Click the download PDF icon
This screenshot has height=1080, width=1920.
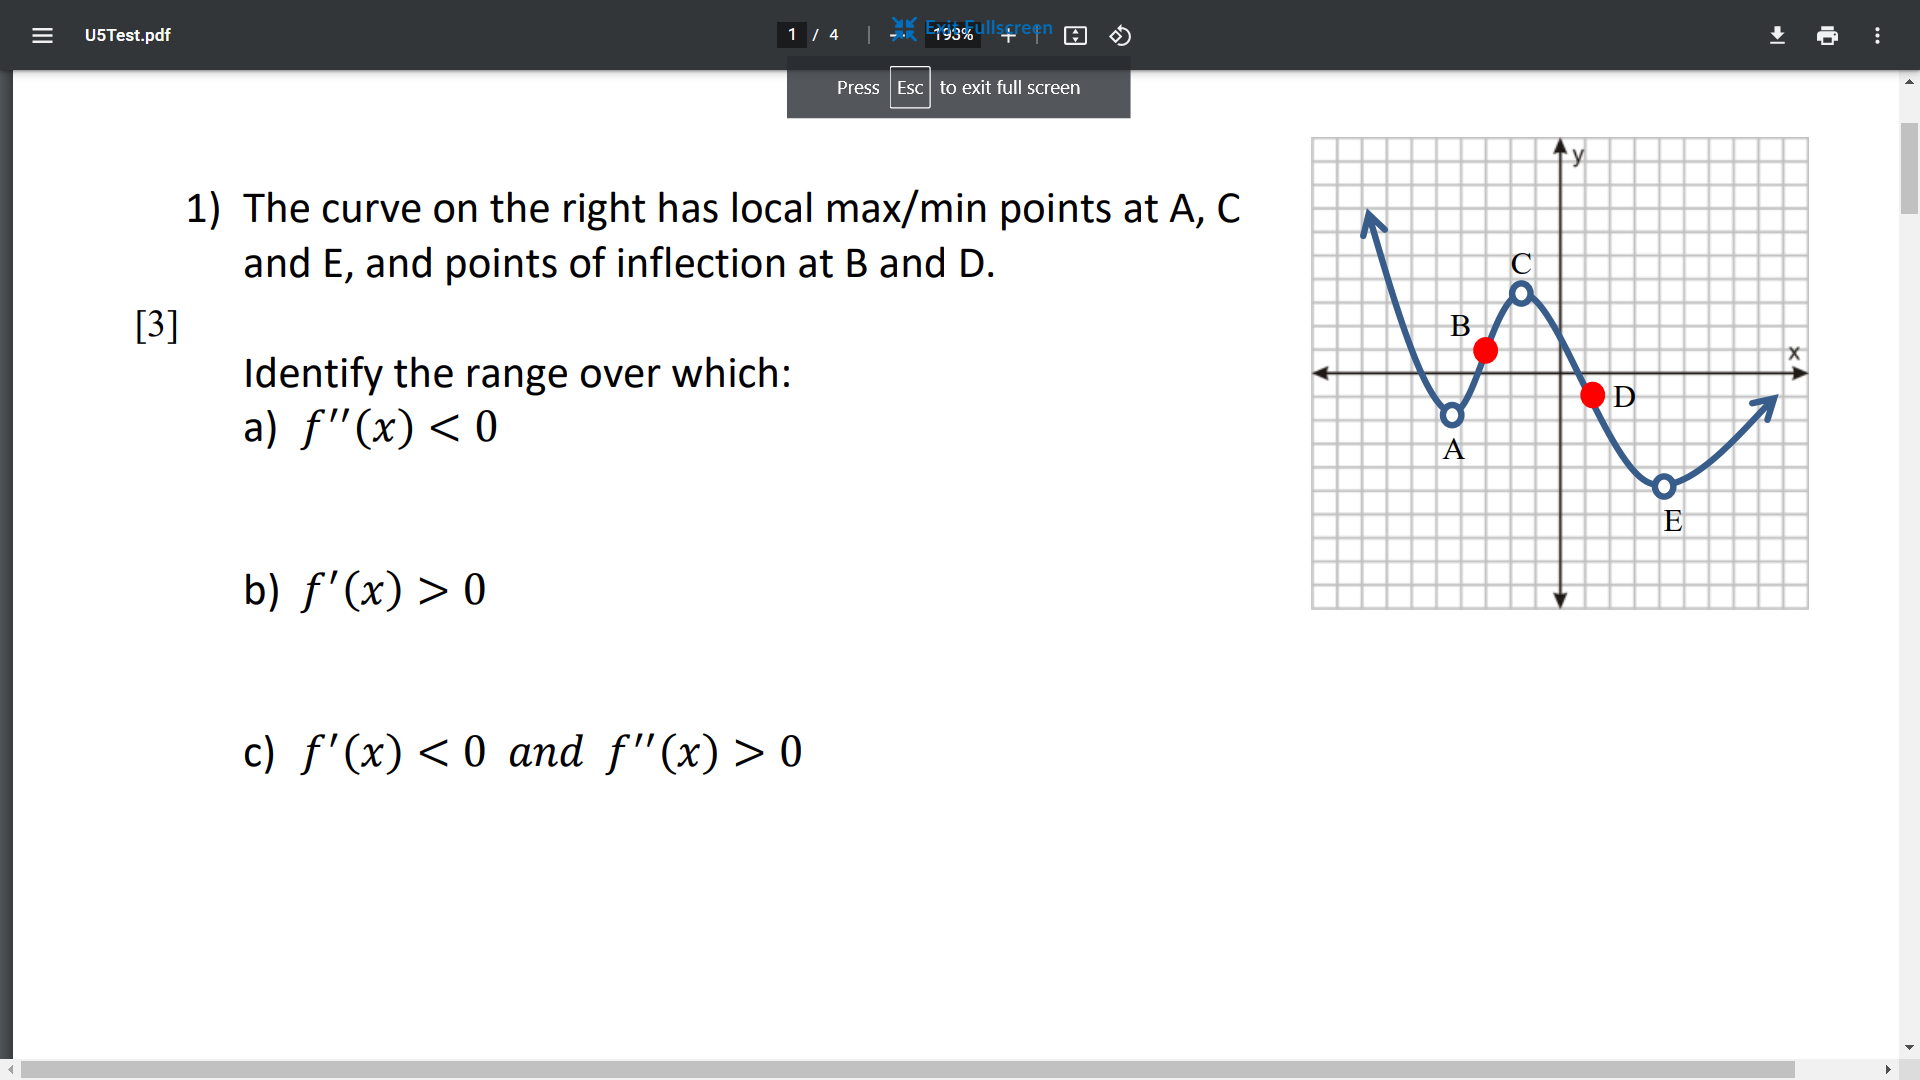pyautogui.click(x=1777, y=35)
